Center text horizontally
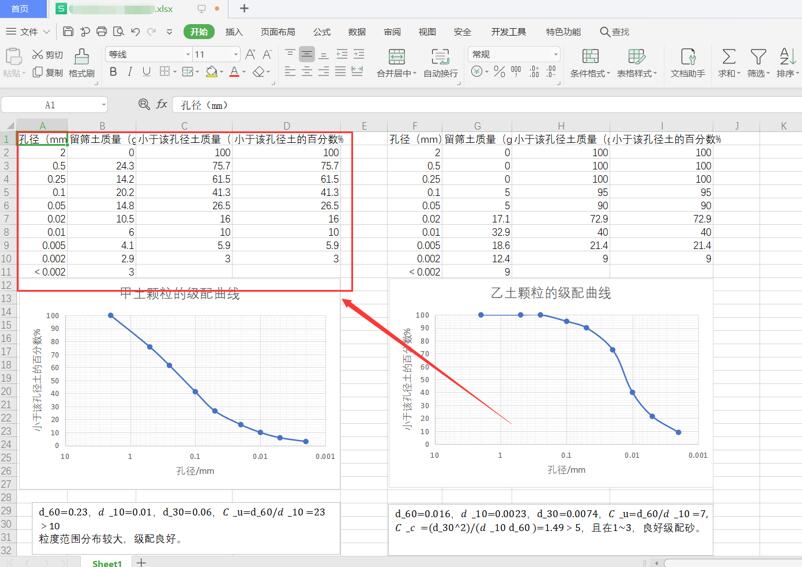 click(307, 72)
